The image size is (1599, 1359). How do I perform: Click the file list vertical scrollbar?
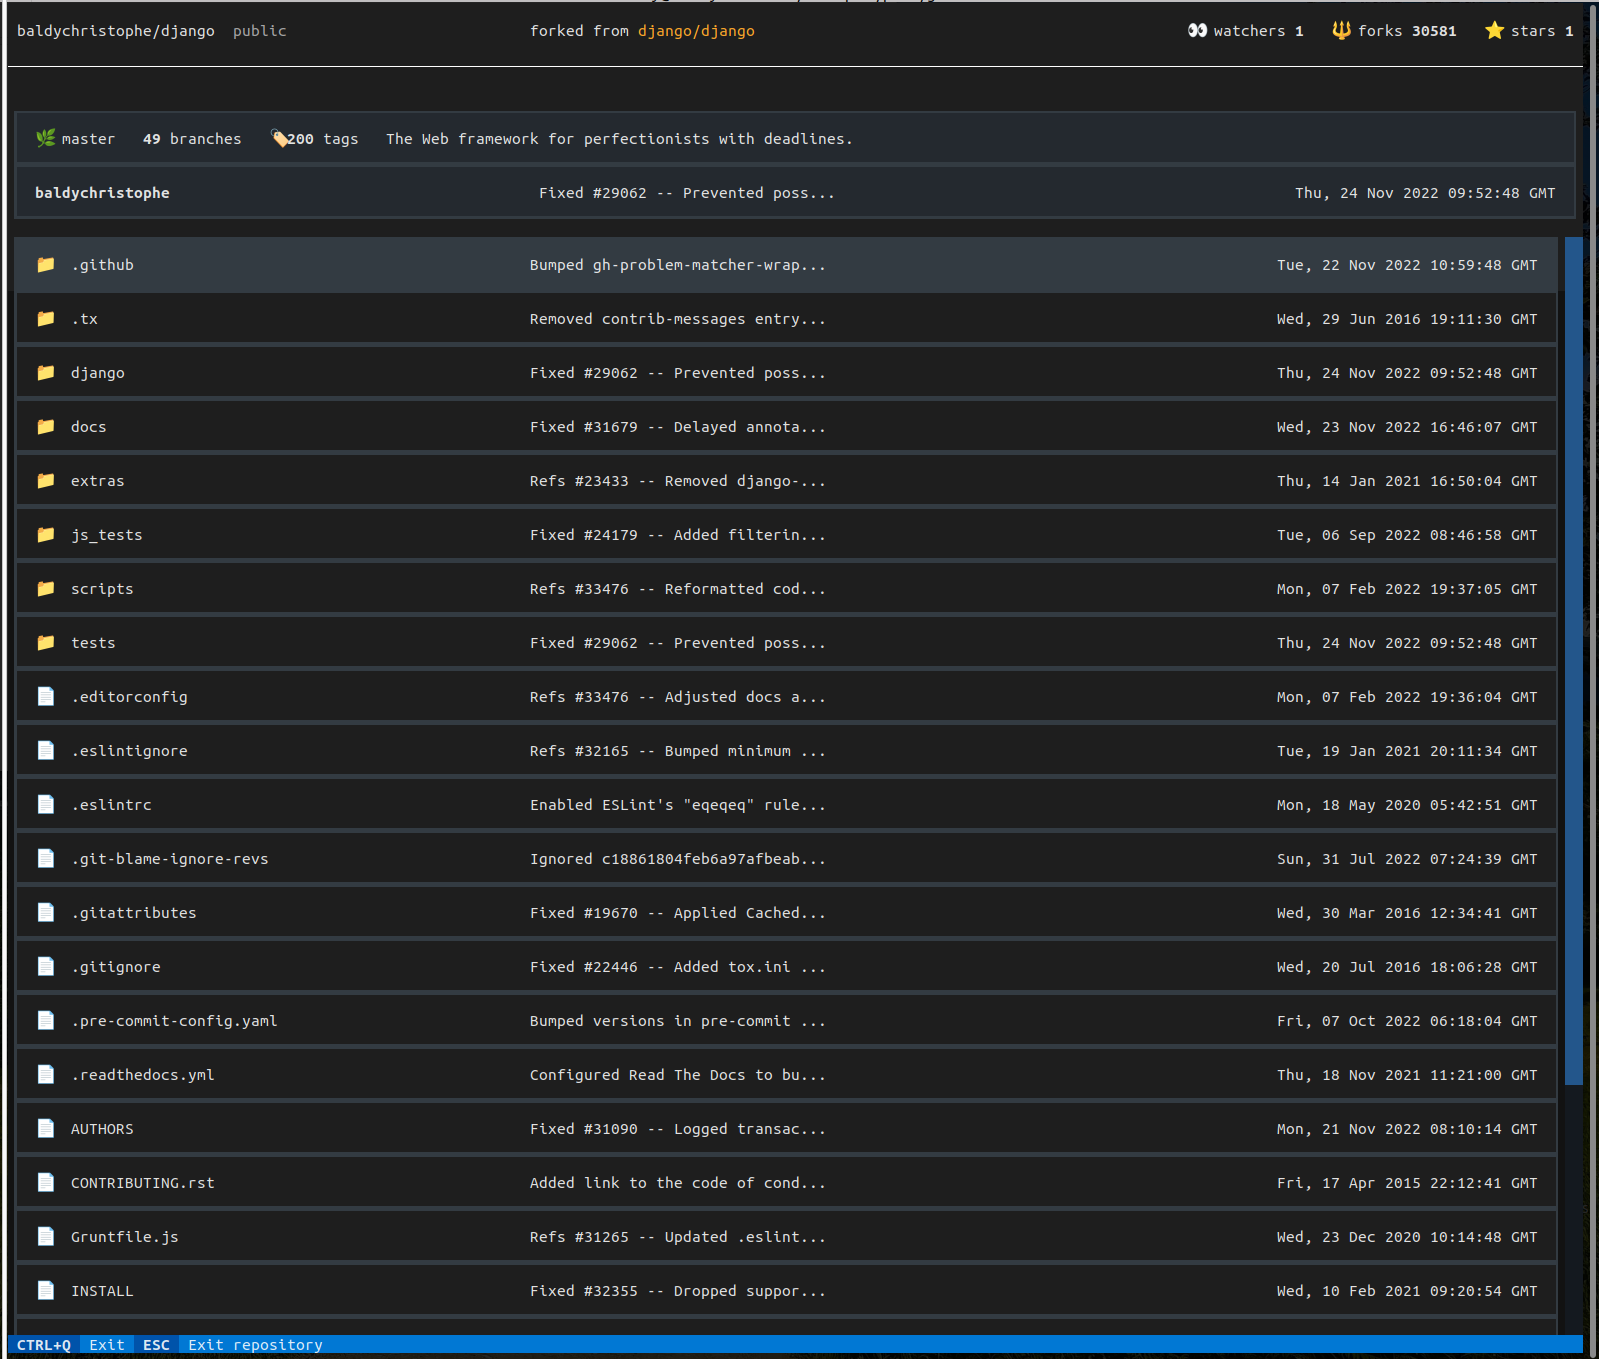pos(1573,660)
